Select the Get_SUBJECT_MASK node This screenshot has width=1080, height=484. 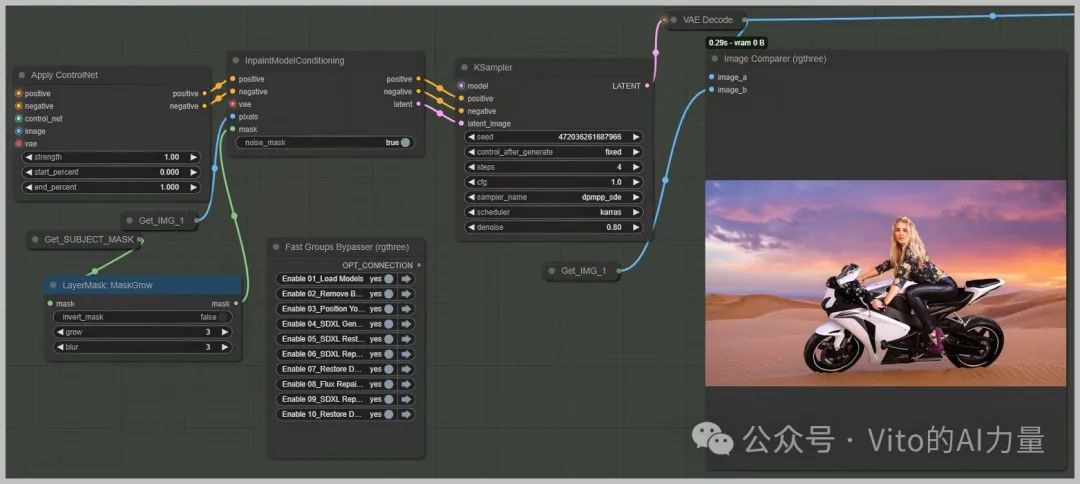(84, 240)
